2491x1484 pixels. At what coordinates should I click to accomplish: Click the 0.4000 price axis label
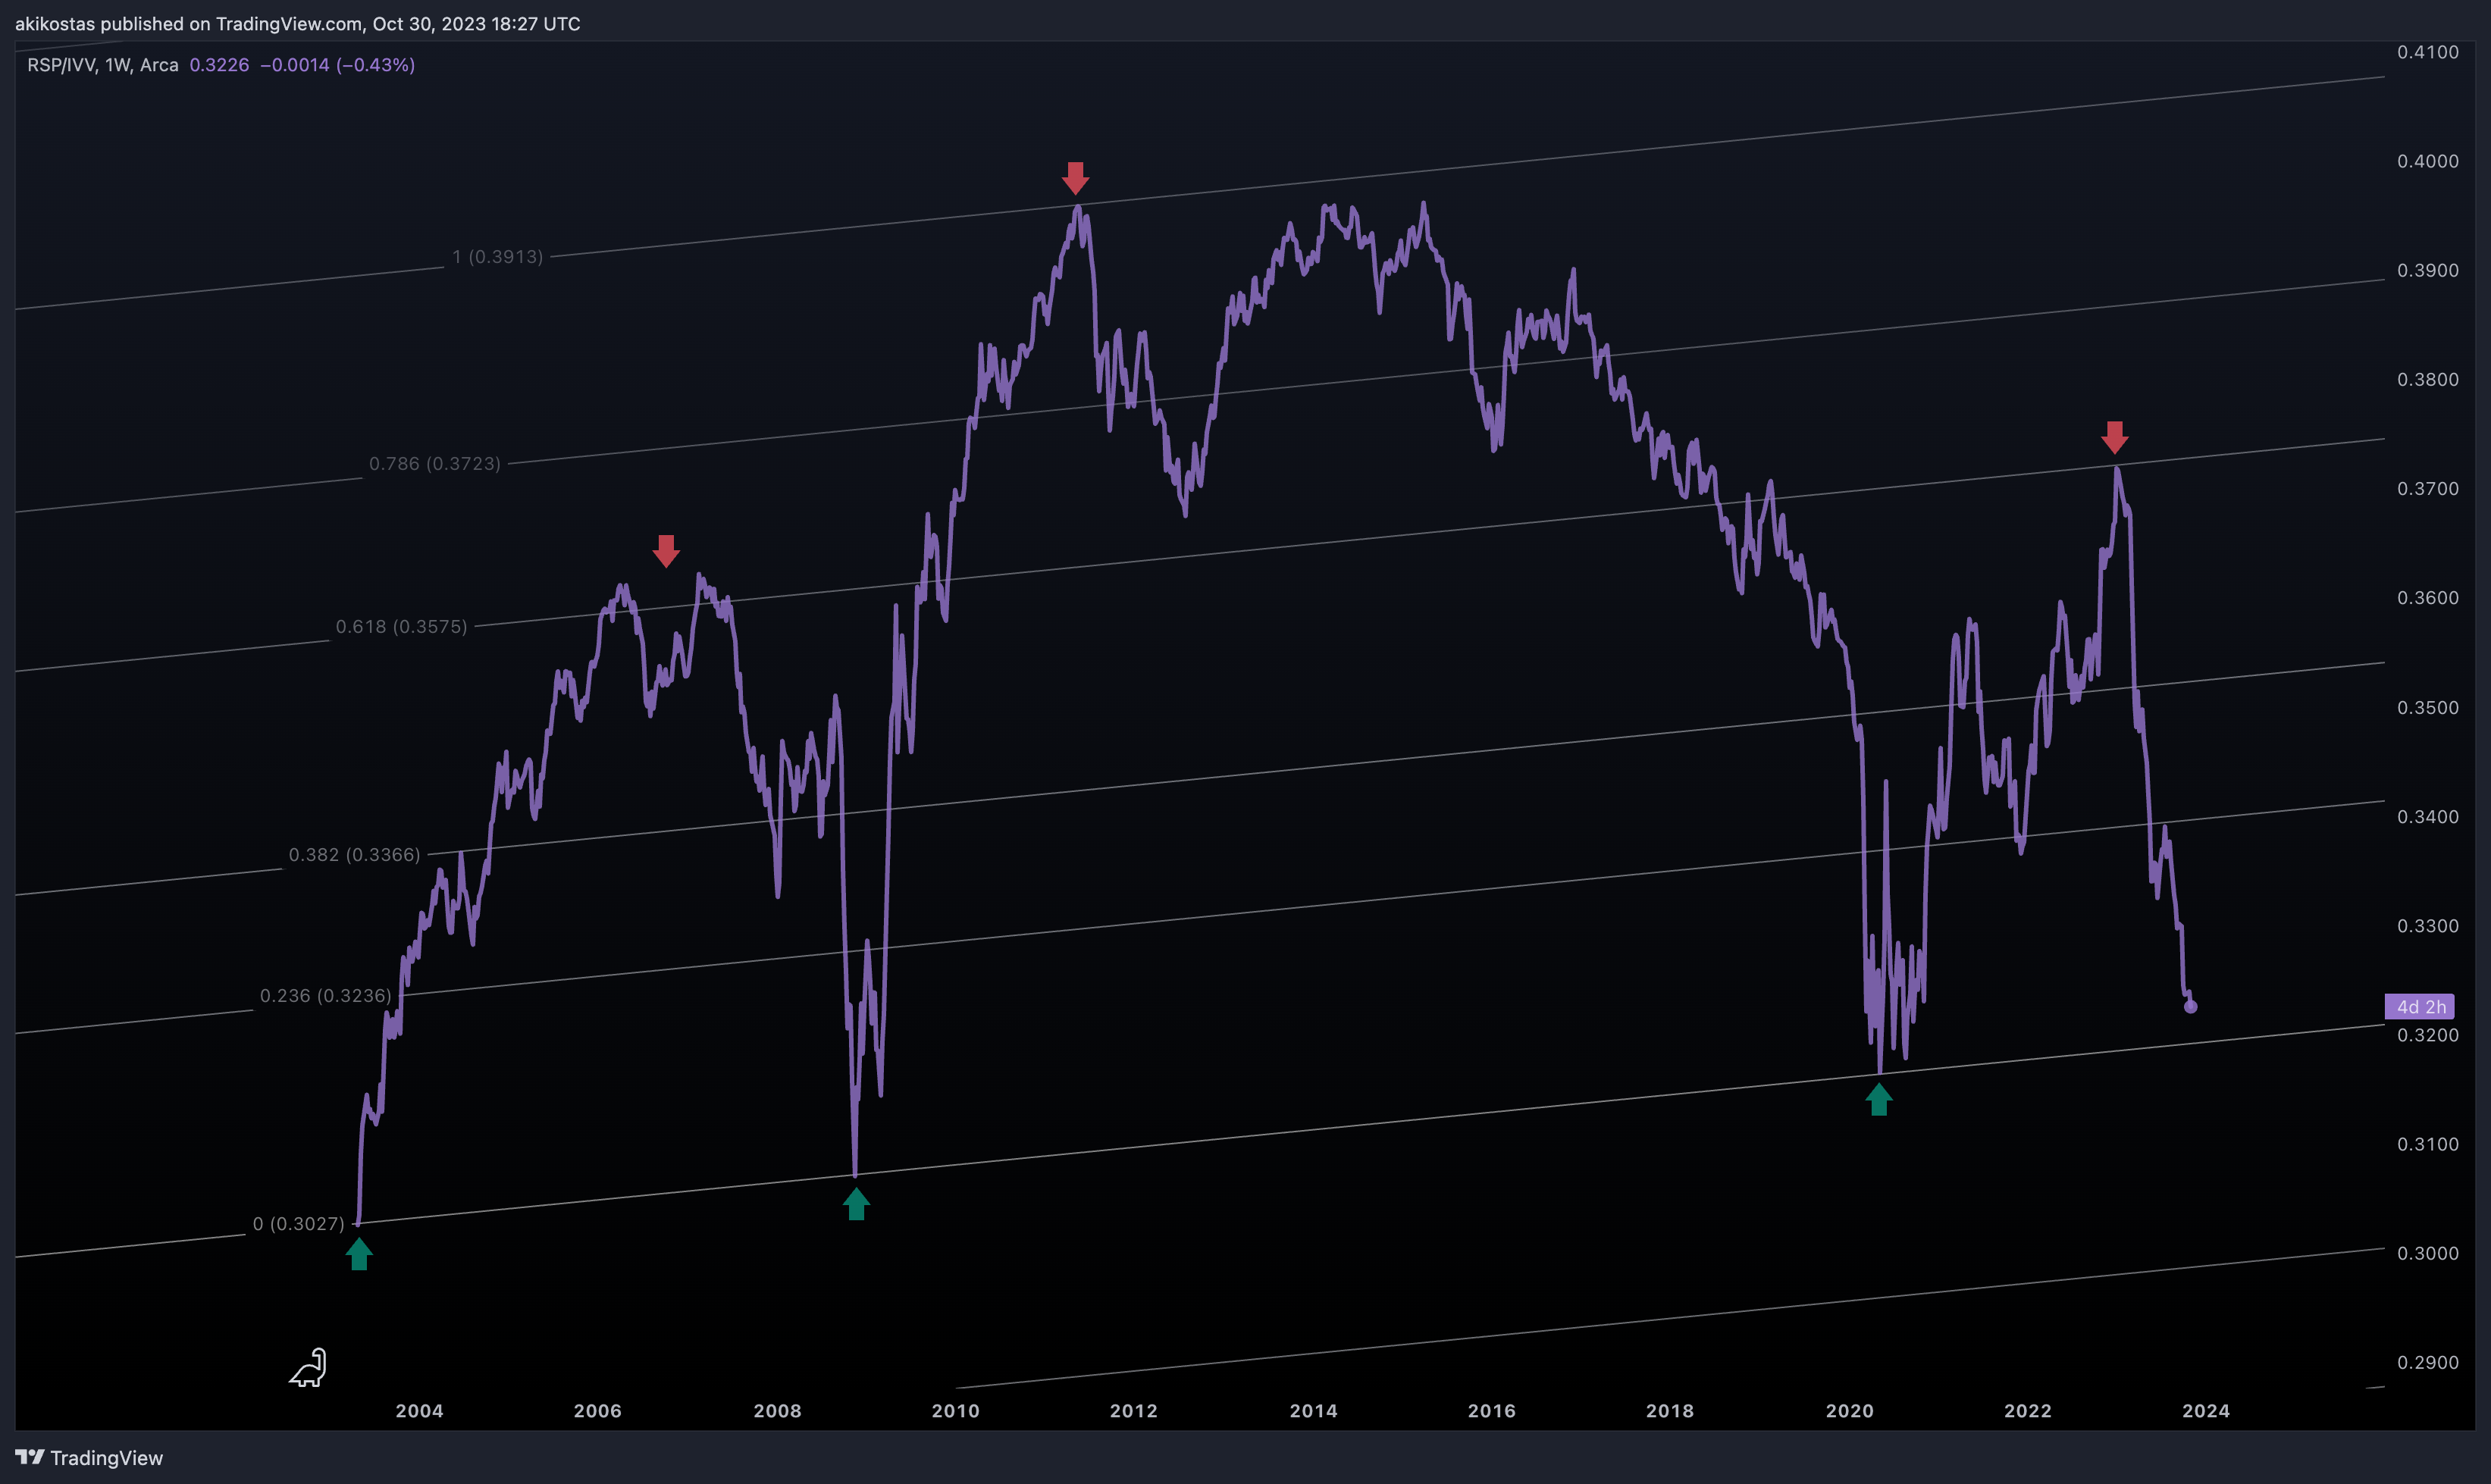2428,161
